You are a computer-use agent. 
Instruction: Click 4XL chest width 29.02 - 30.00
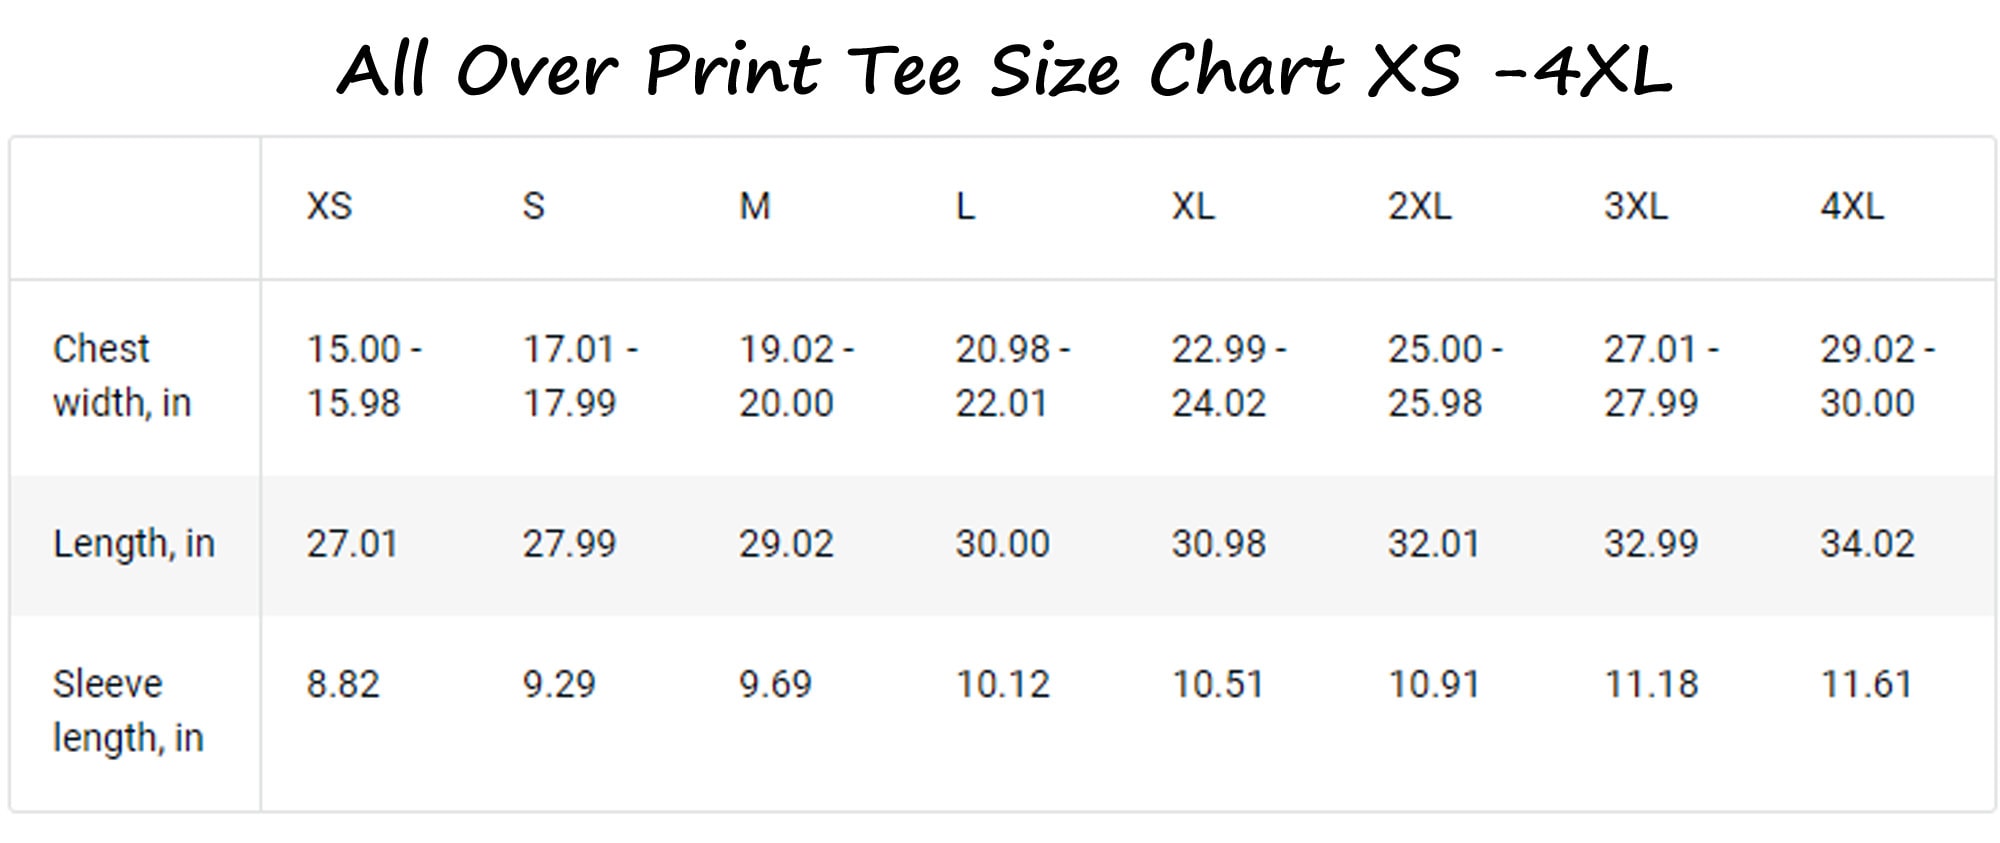1878,376
